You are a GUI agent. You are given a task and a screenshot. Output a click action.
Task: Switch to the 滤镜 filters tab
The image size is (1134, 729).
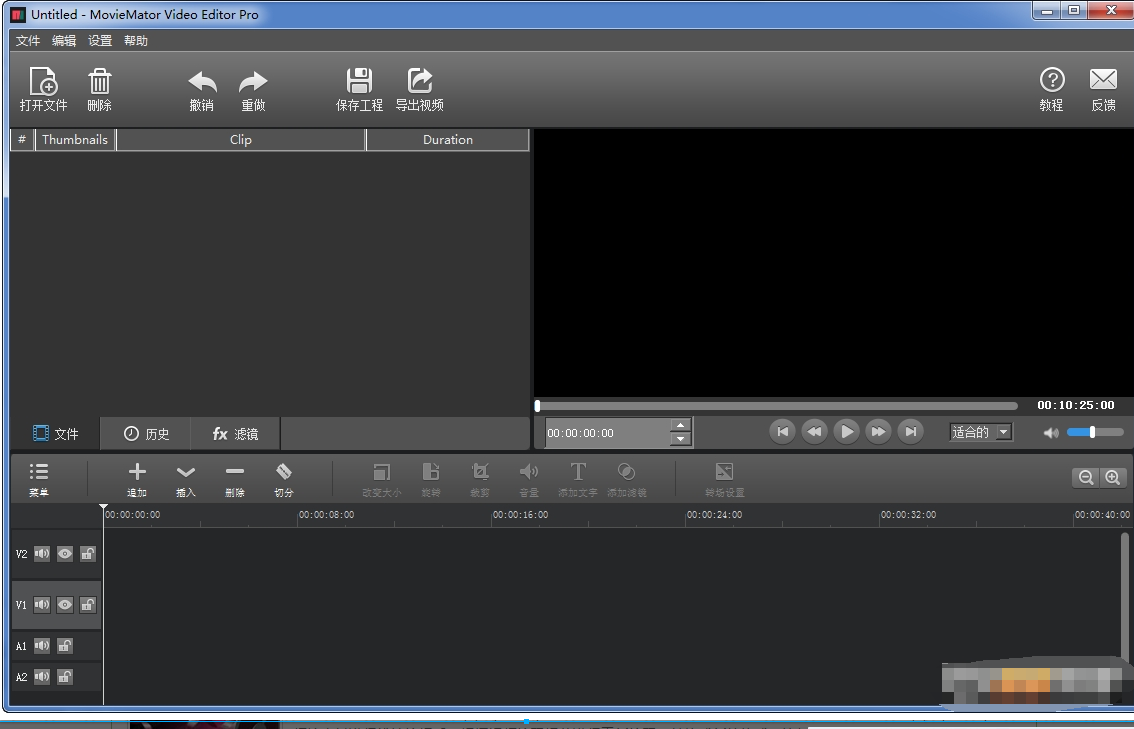point(235,434)
